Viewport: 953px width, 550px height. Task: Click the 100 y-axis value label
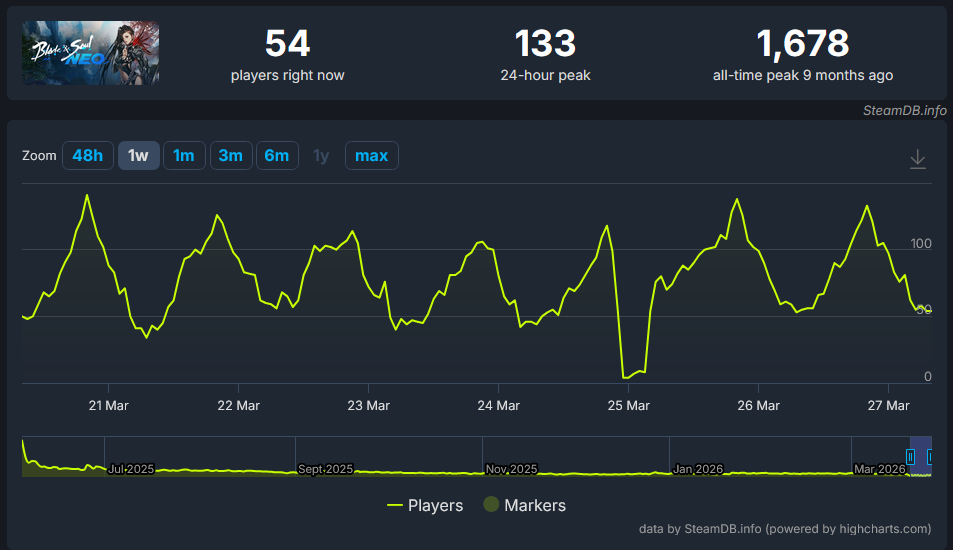pyautogui.click(x=921, y=244)
